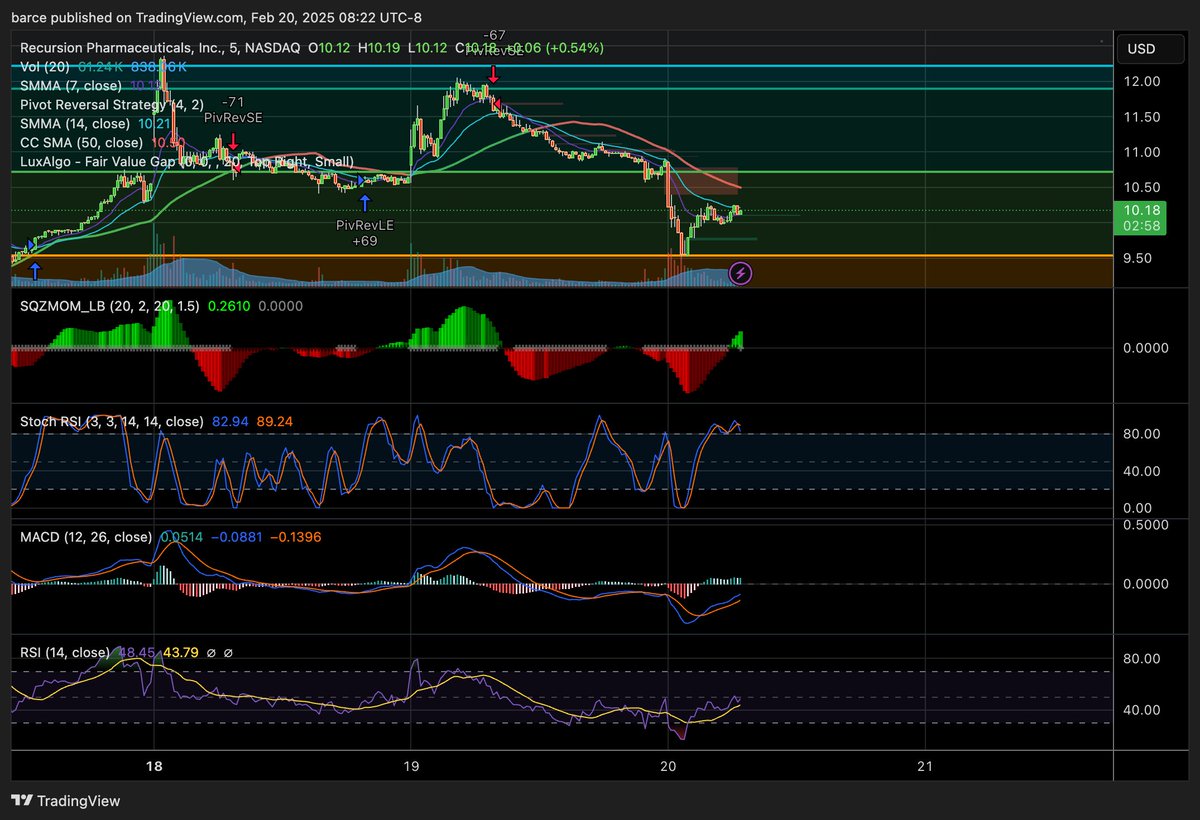Screen dimensions: 1200x820
Task: Click the -71 PivRevSE label
Action: point(233,110)
